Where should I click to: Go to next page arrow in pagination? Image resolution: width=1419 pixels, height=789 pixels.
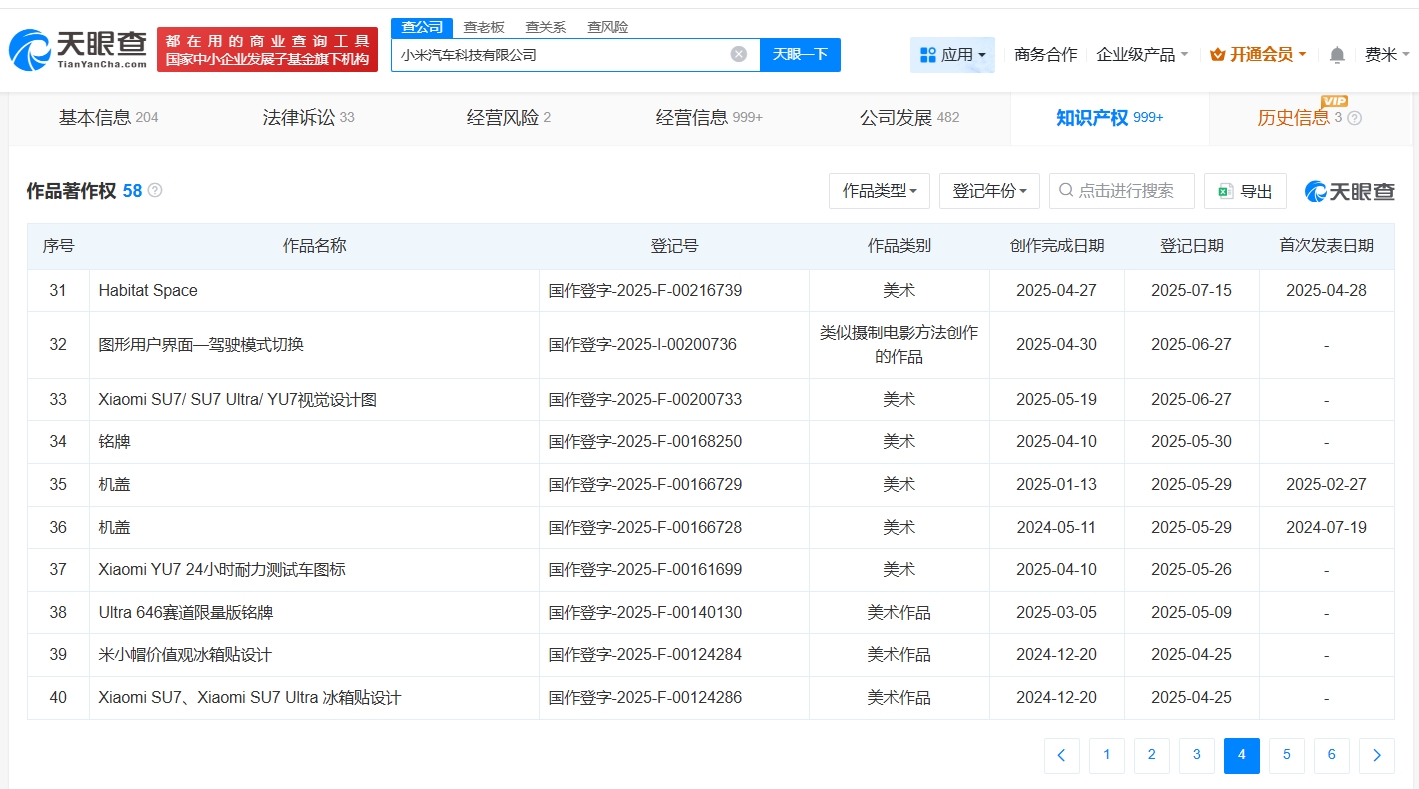[1376, 755]
